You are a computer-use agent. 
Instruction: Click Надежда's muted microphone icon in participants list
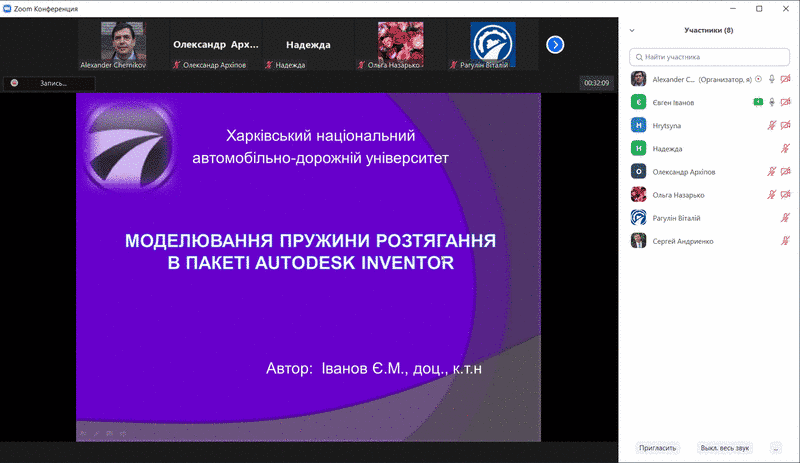pos(785,149)
